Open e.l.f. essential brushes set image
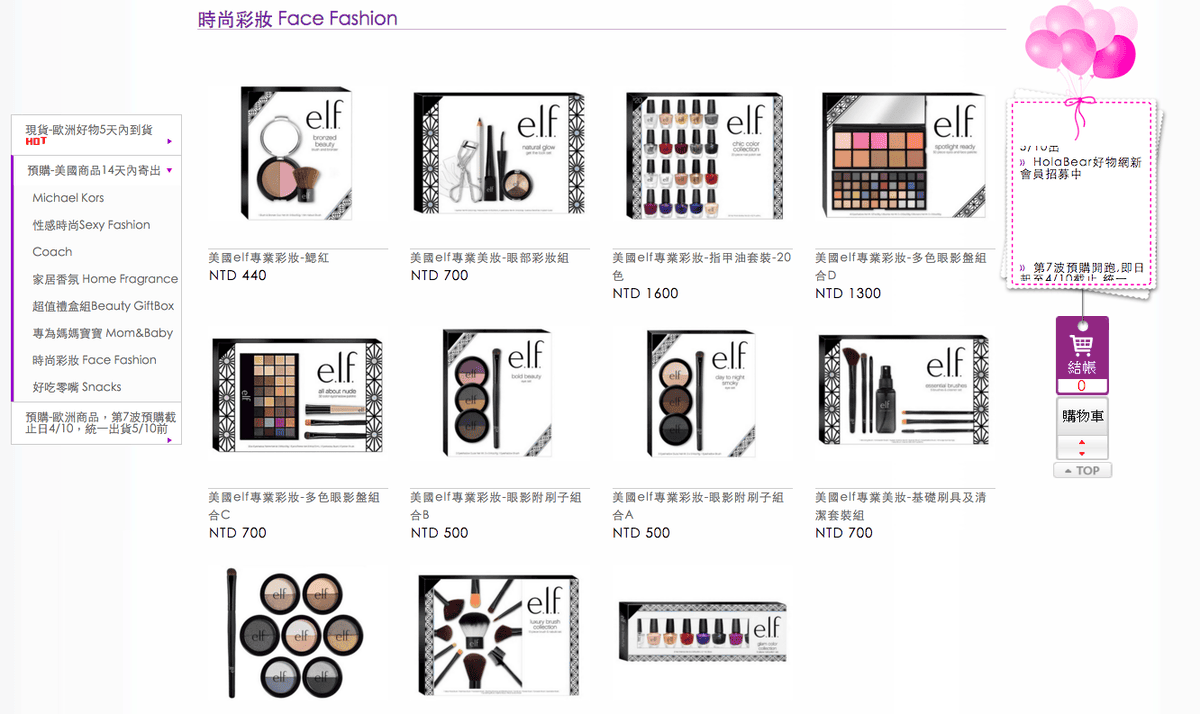Viewport: 1200px width, 714px height. [904, 393]
